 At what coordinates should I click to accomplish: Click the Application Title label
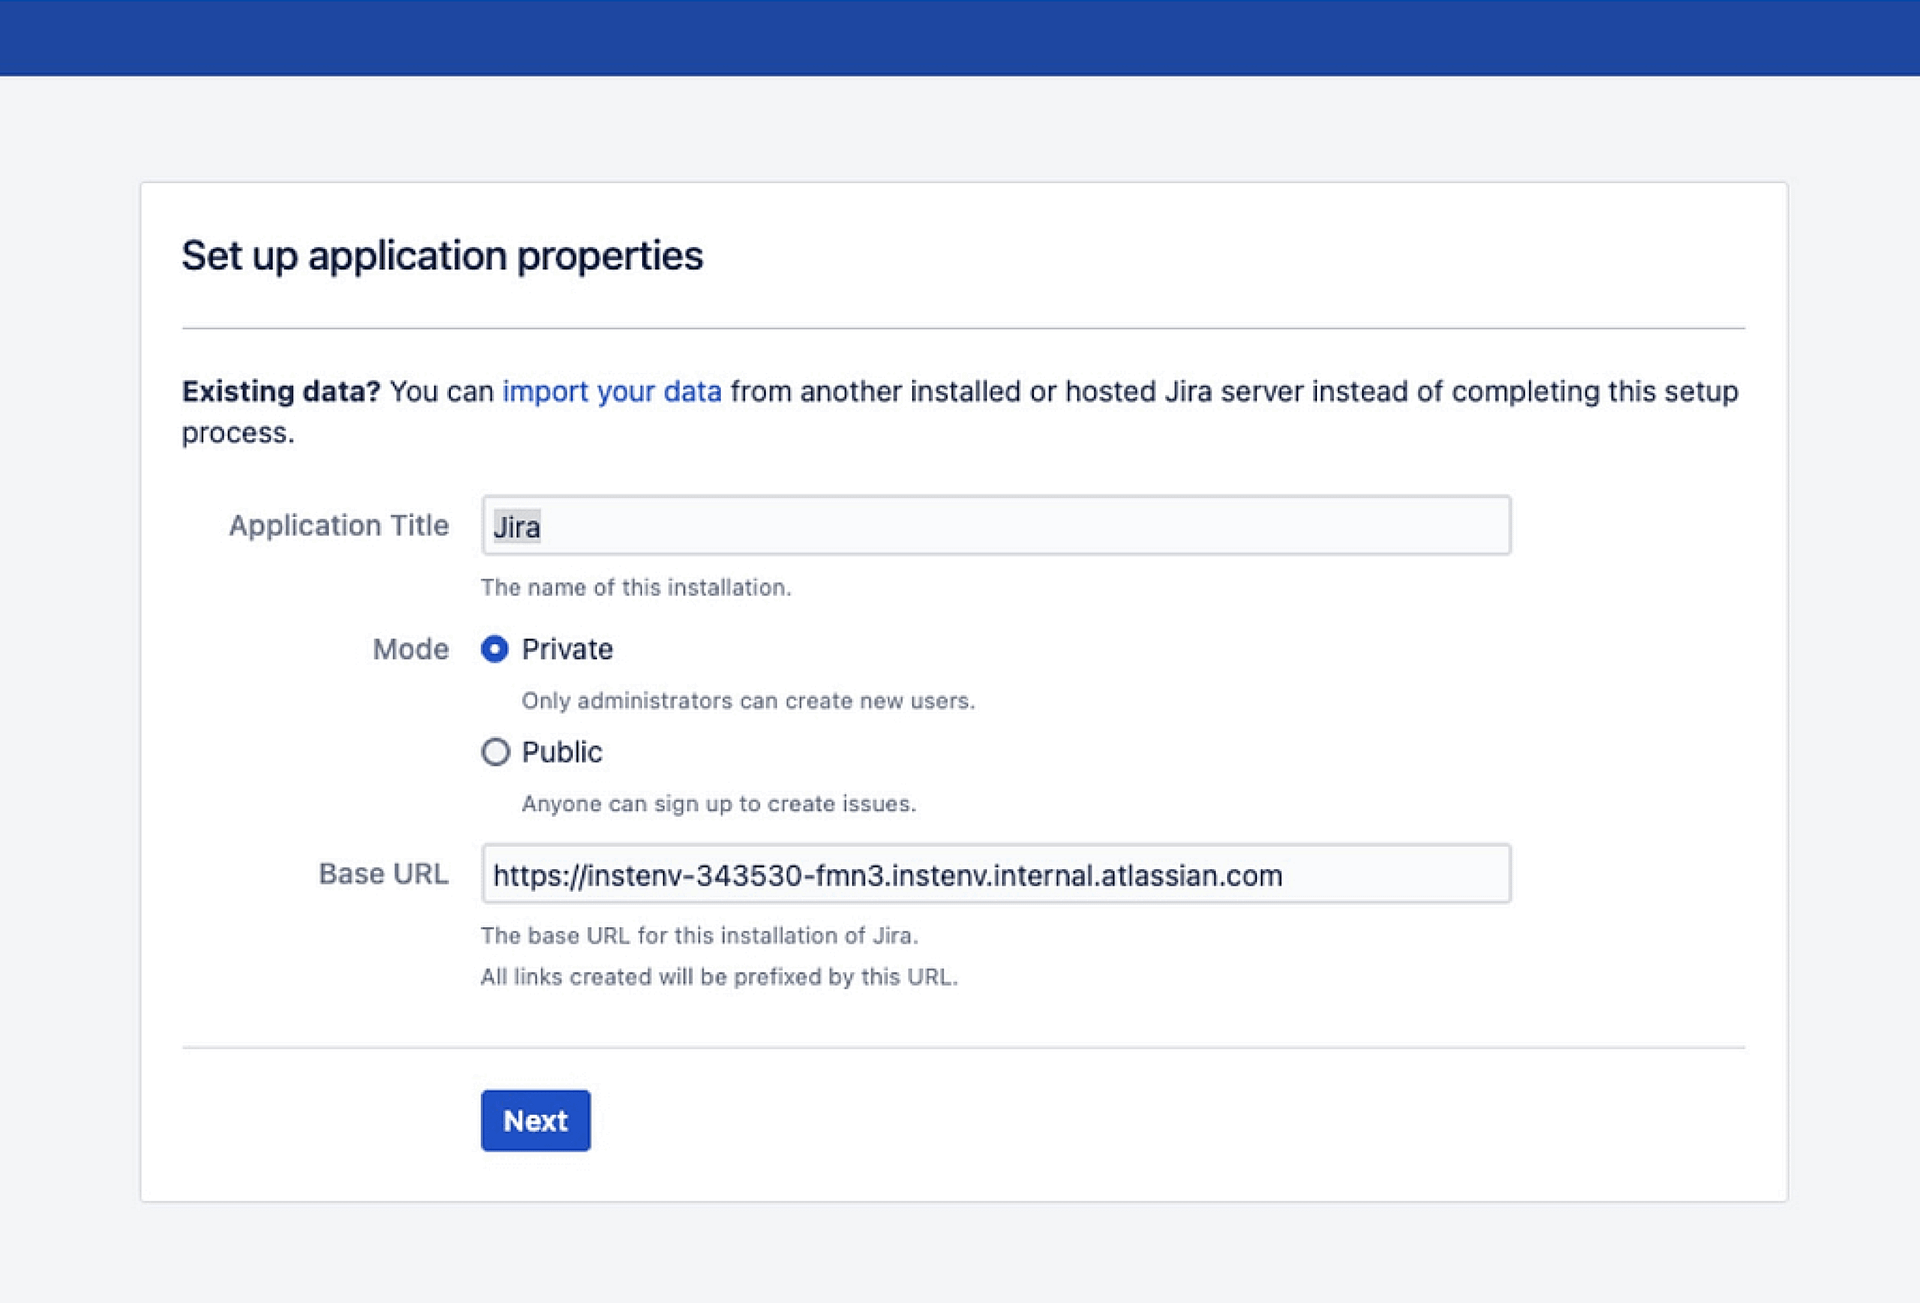coord(338,525)
